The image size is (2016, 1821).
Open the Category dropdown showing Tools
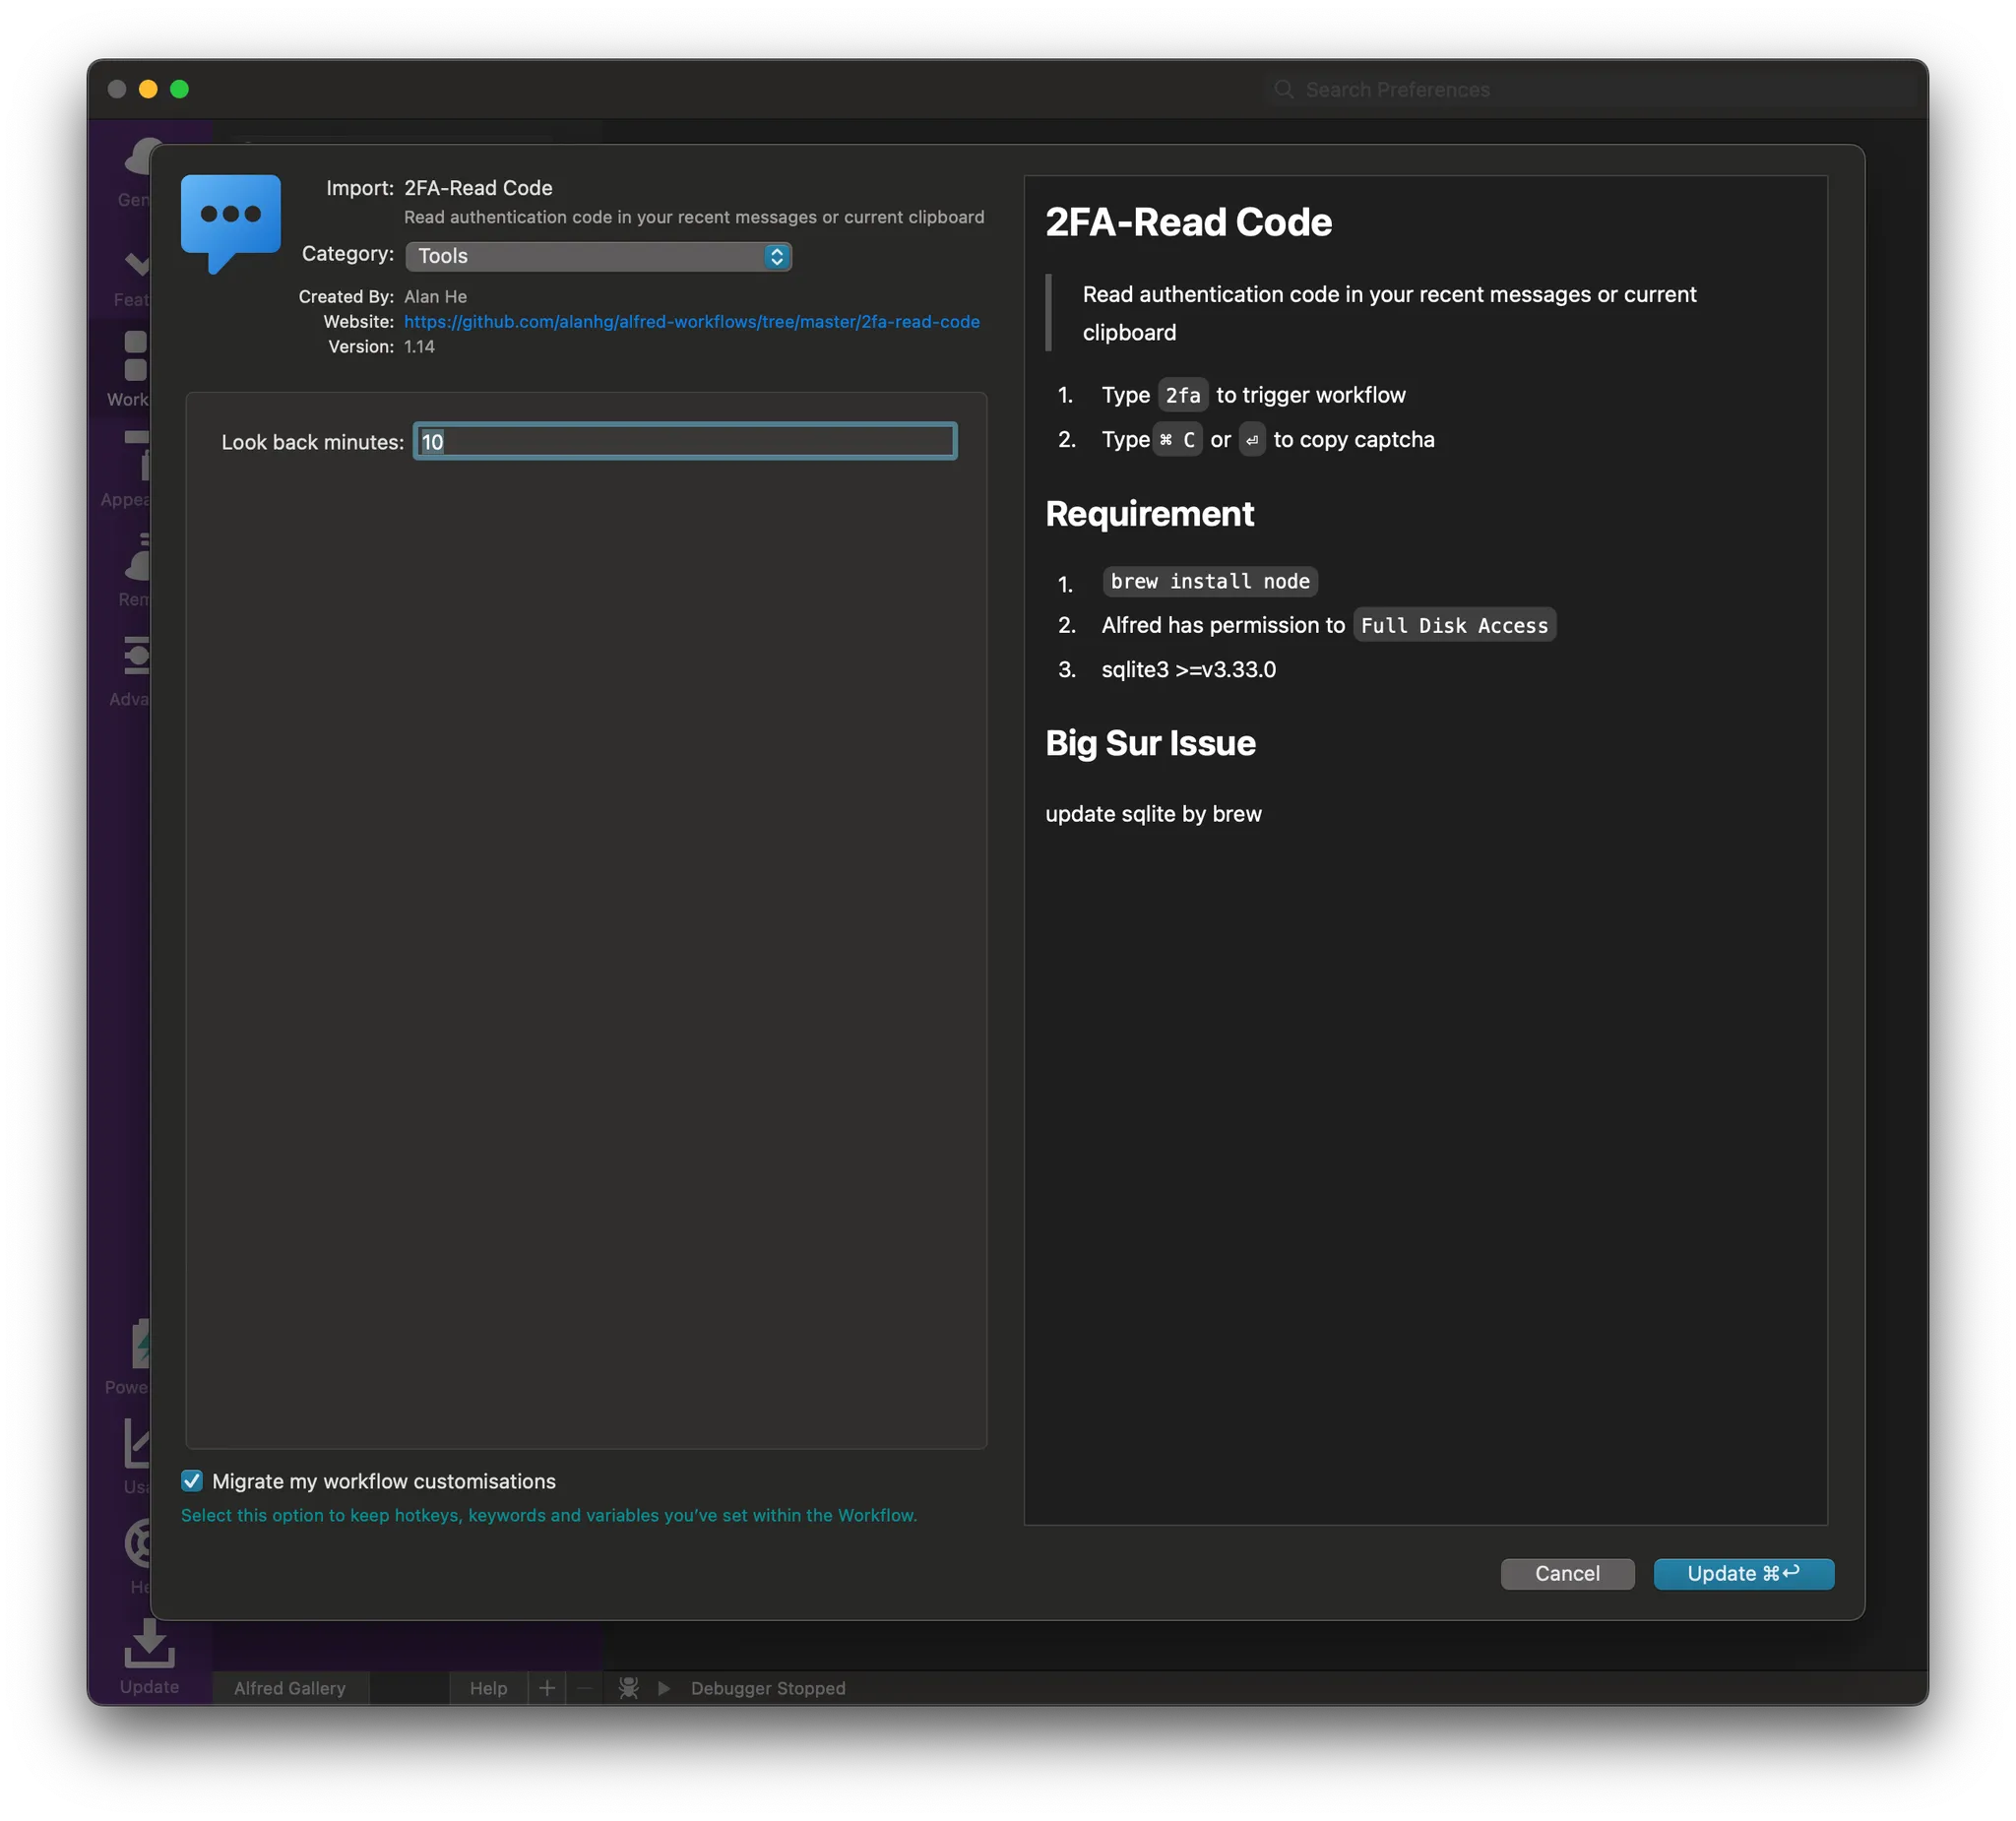click(x=598, y=256)
